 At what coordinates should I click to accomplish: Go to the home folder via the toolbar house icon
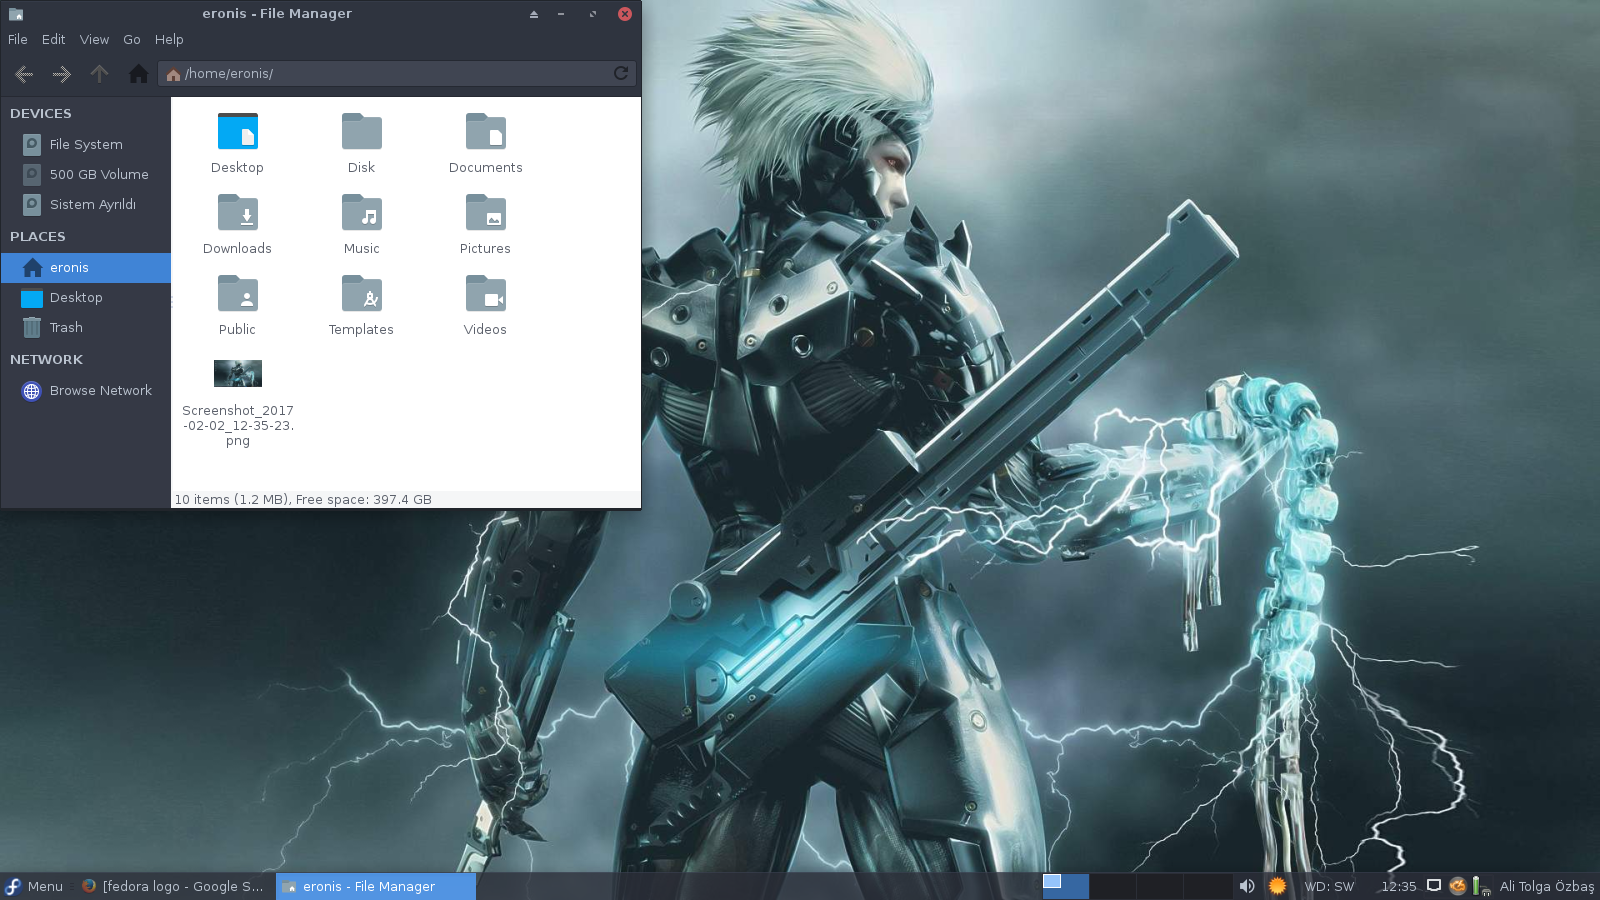click(x=139, y=74)
